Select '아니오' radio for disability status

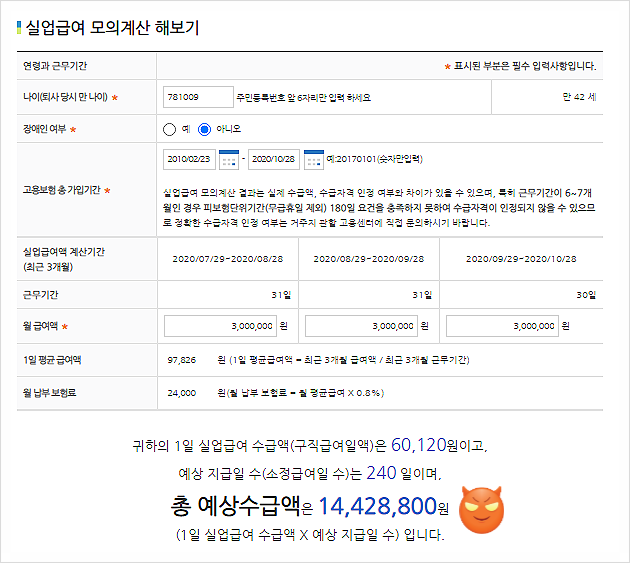tap(205, 129)
